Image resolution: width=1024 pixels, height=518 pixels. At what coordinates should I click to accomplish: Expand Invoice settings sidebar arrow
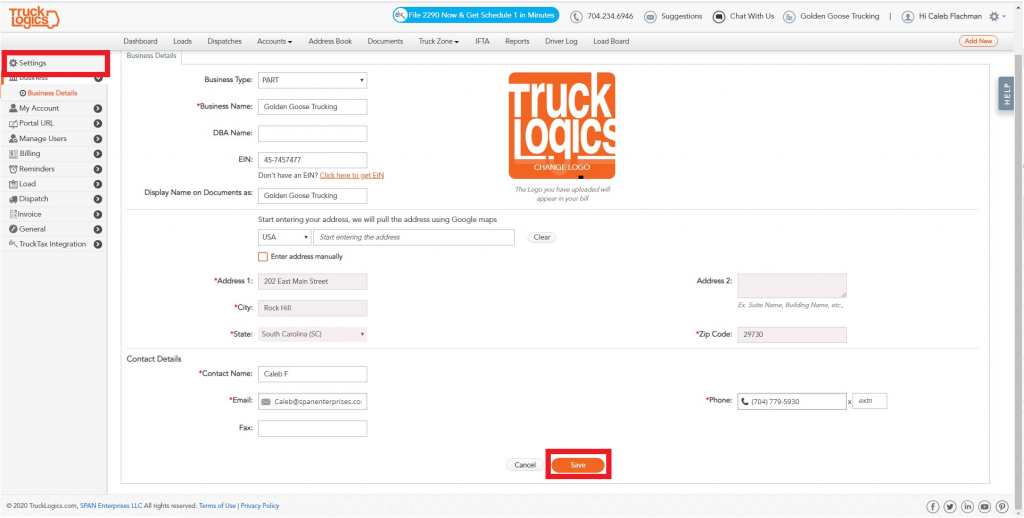(98, 214)
